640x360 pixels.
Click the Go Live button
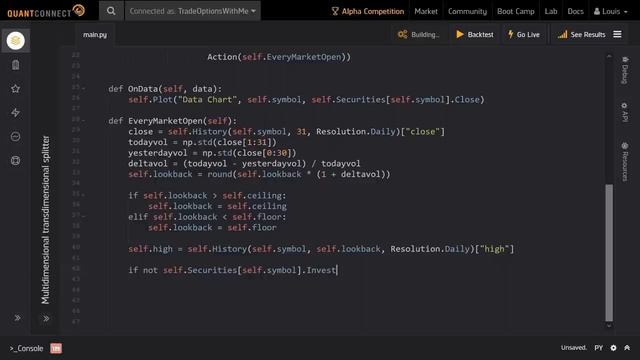524,35
